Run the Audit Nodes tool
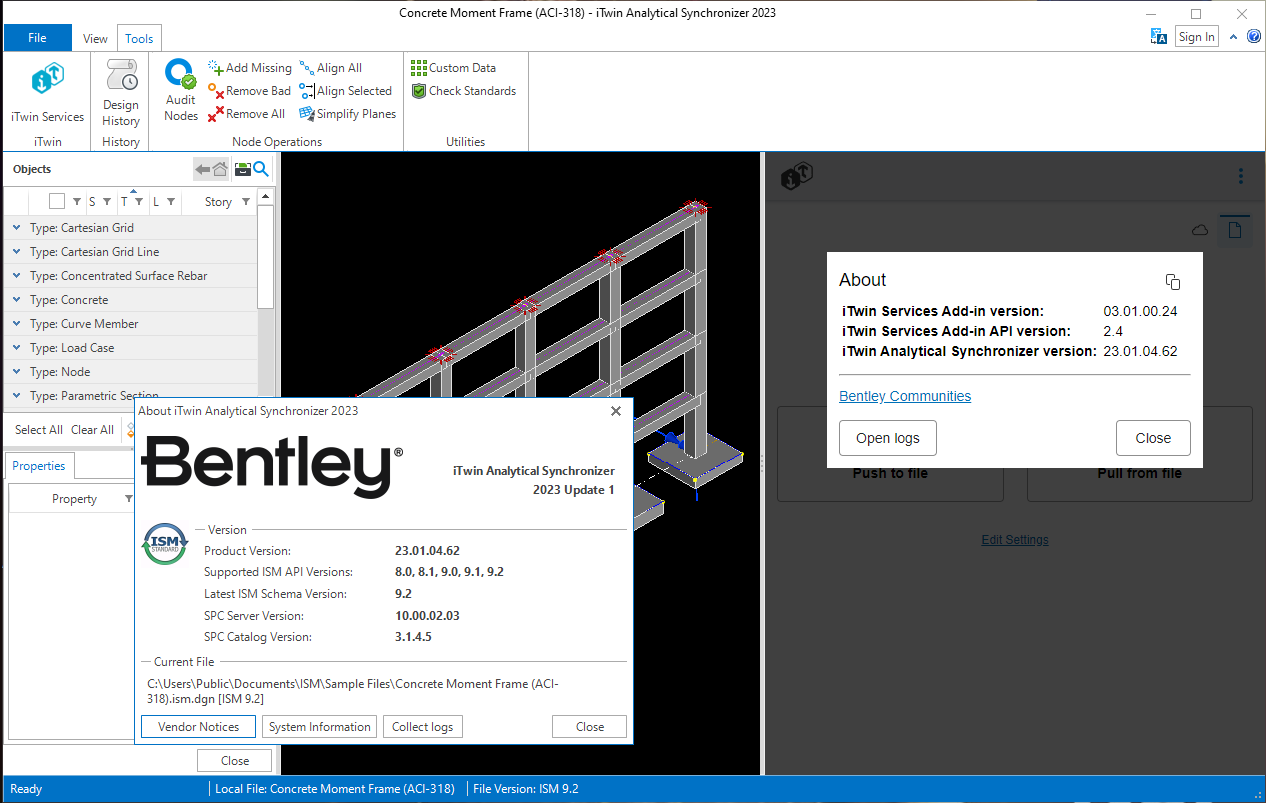 tap(181, 91)
